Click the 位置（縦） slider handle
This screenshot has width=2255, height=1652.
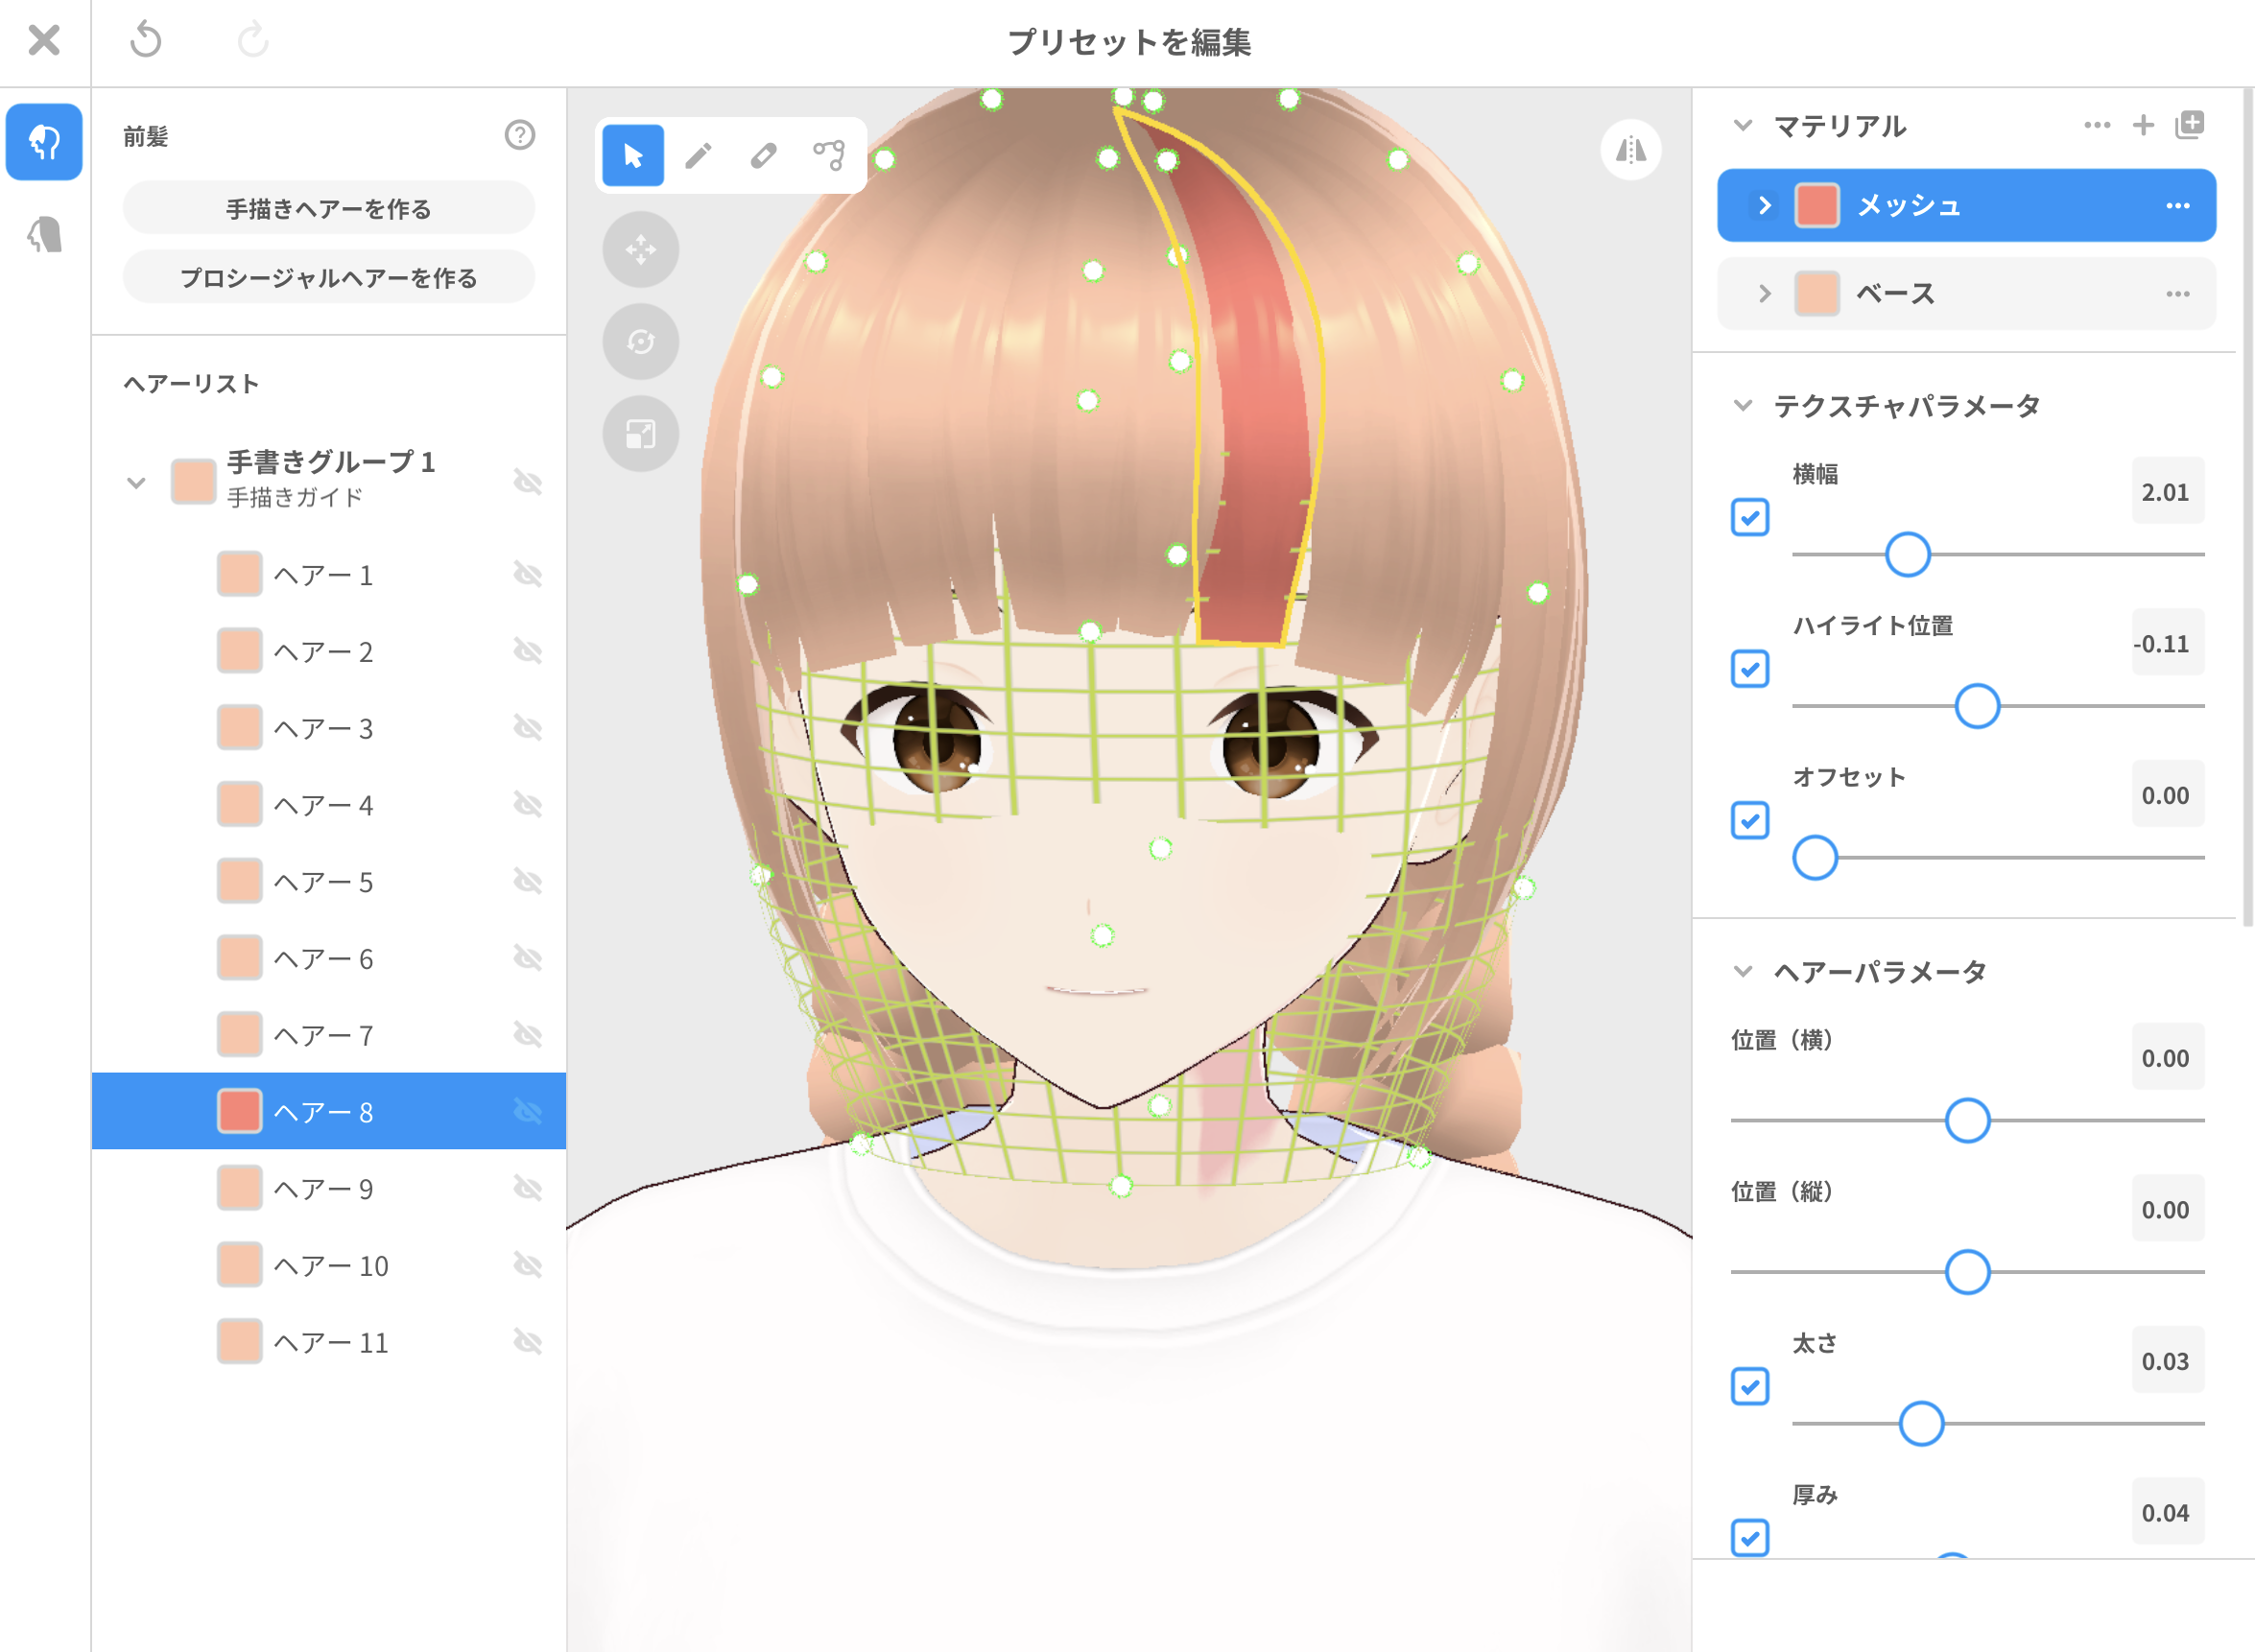point(1967,1272)
